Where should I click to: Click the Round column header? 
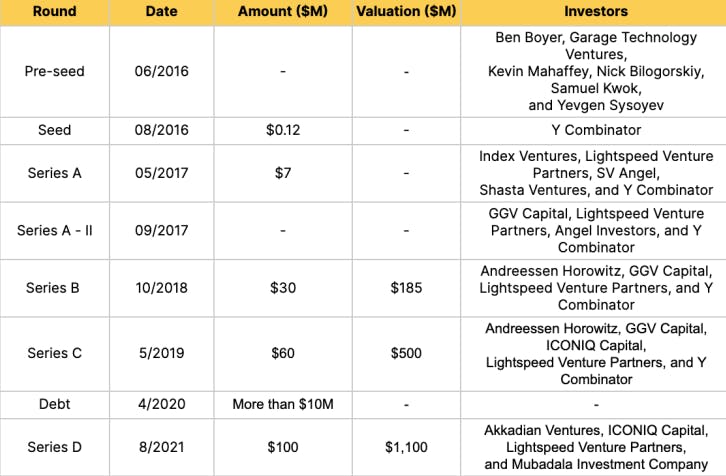pos(54,12)
